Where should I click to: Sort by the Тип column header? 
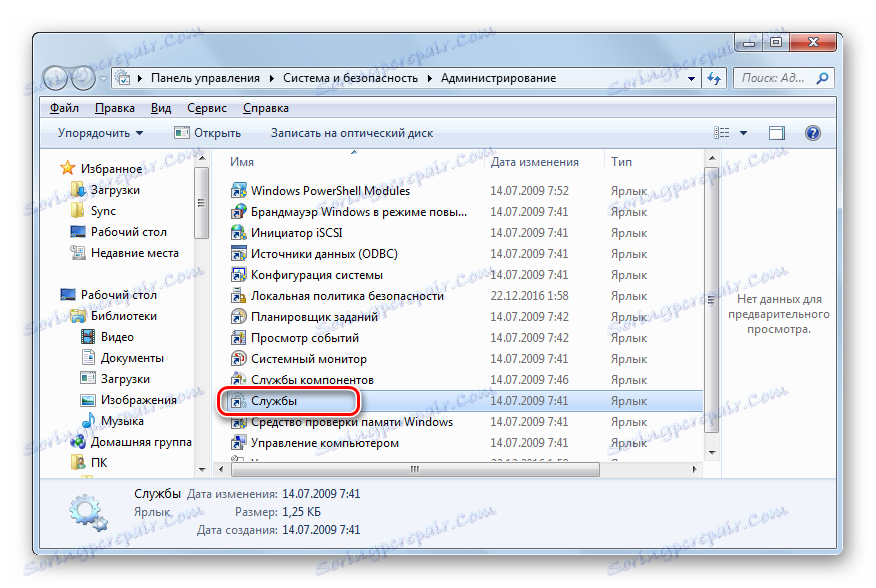[621, 162]
